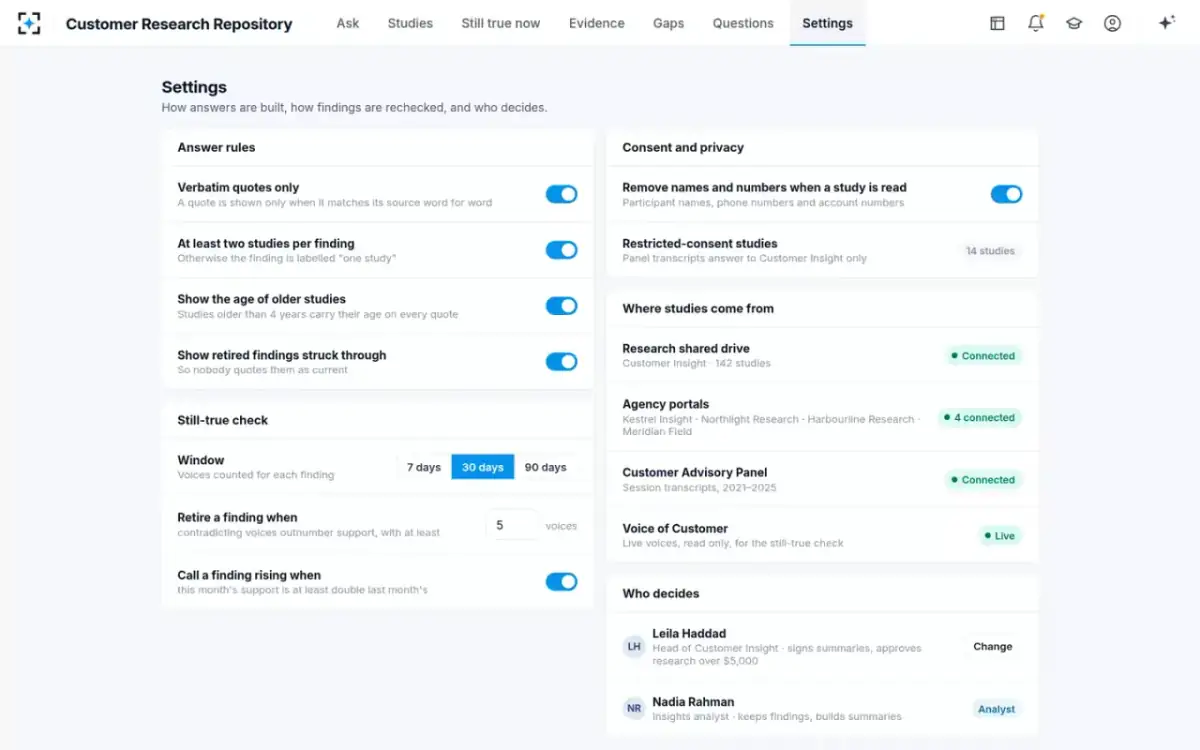Image resolution: width=1200 pixels, height=750 pixels.
Task: Click Change button next to Leila Haddad
Action: tap(993, 647)
